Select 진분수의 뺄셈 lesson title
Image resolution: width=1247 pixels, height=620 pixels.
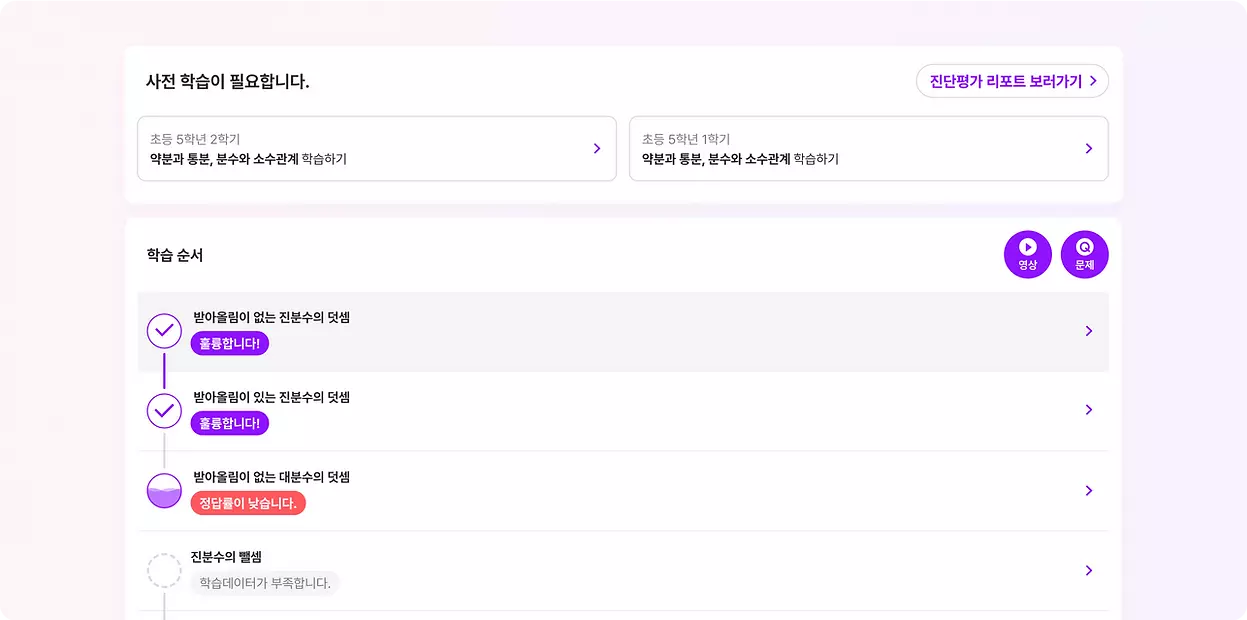coord(226,557)
